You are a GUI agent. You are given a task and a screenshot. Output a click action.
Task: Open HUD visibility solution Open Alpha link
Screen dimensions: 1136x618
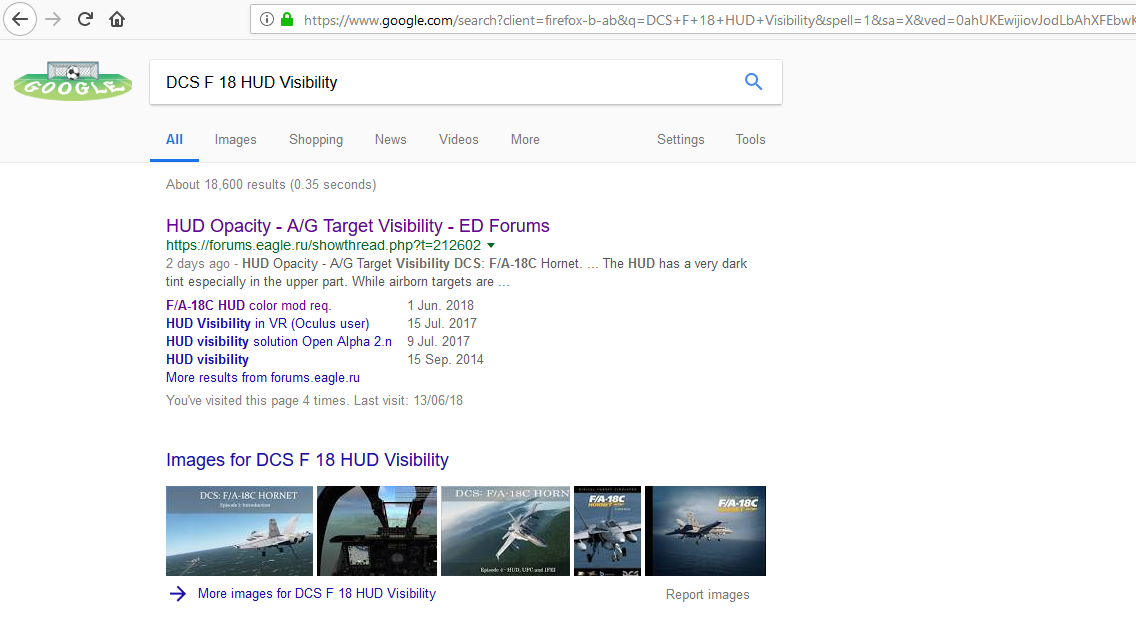coord(279,342)
